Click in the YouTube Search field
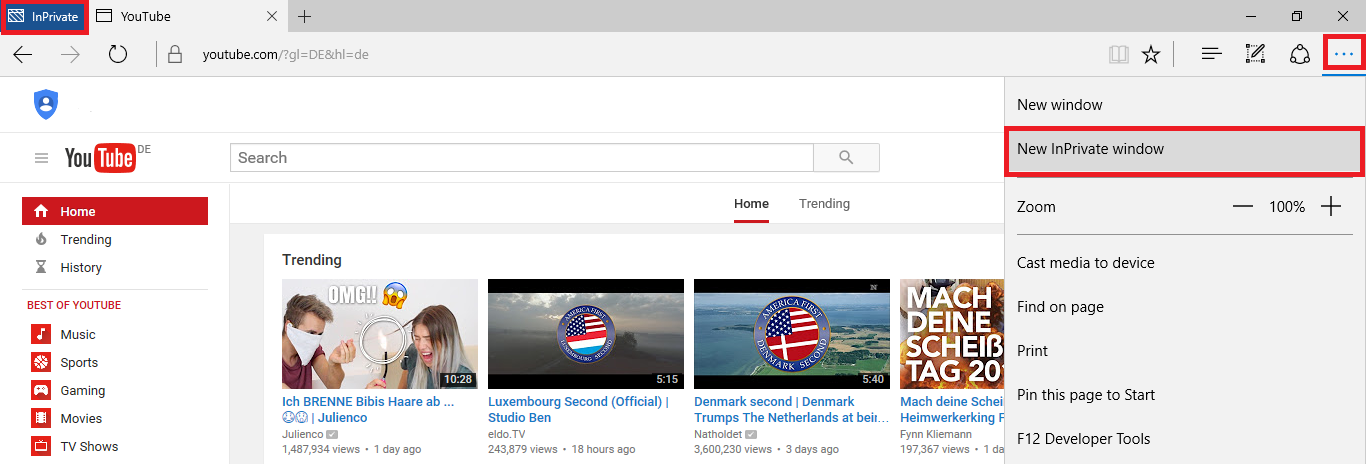1366x464 pixels. [521, 158]
